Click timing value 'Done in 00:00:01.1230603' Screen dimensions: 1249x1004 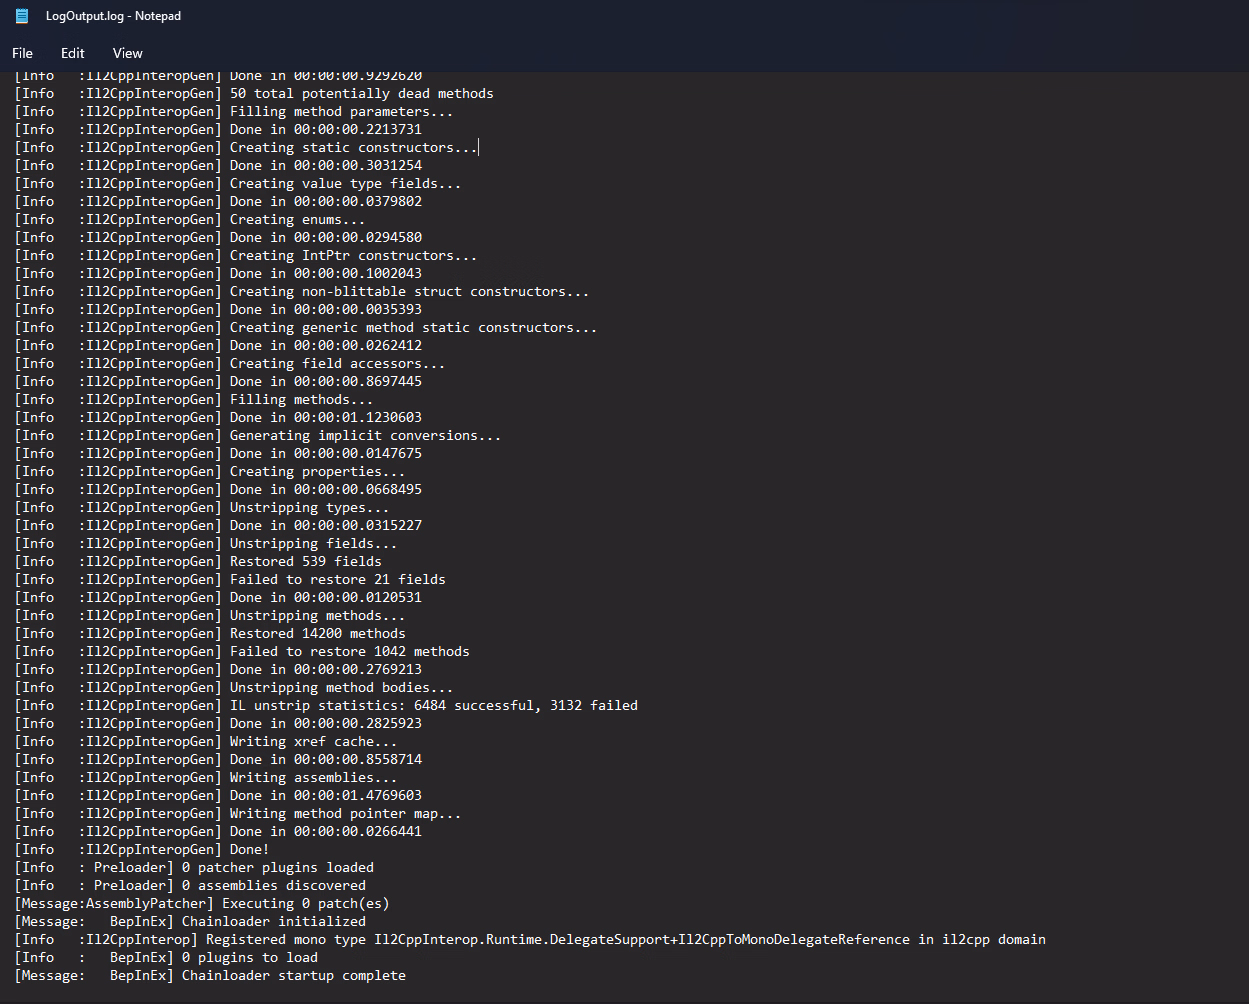(326, 417)
